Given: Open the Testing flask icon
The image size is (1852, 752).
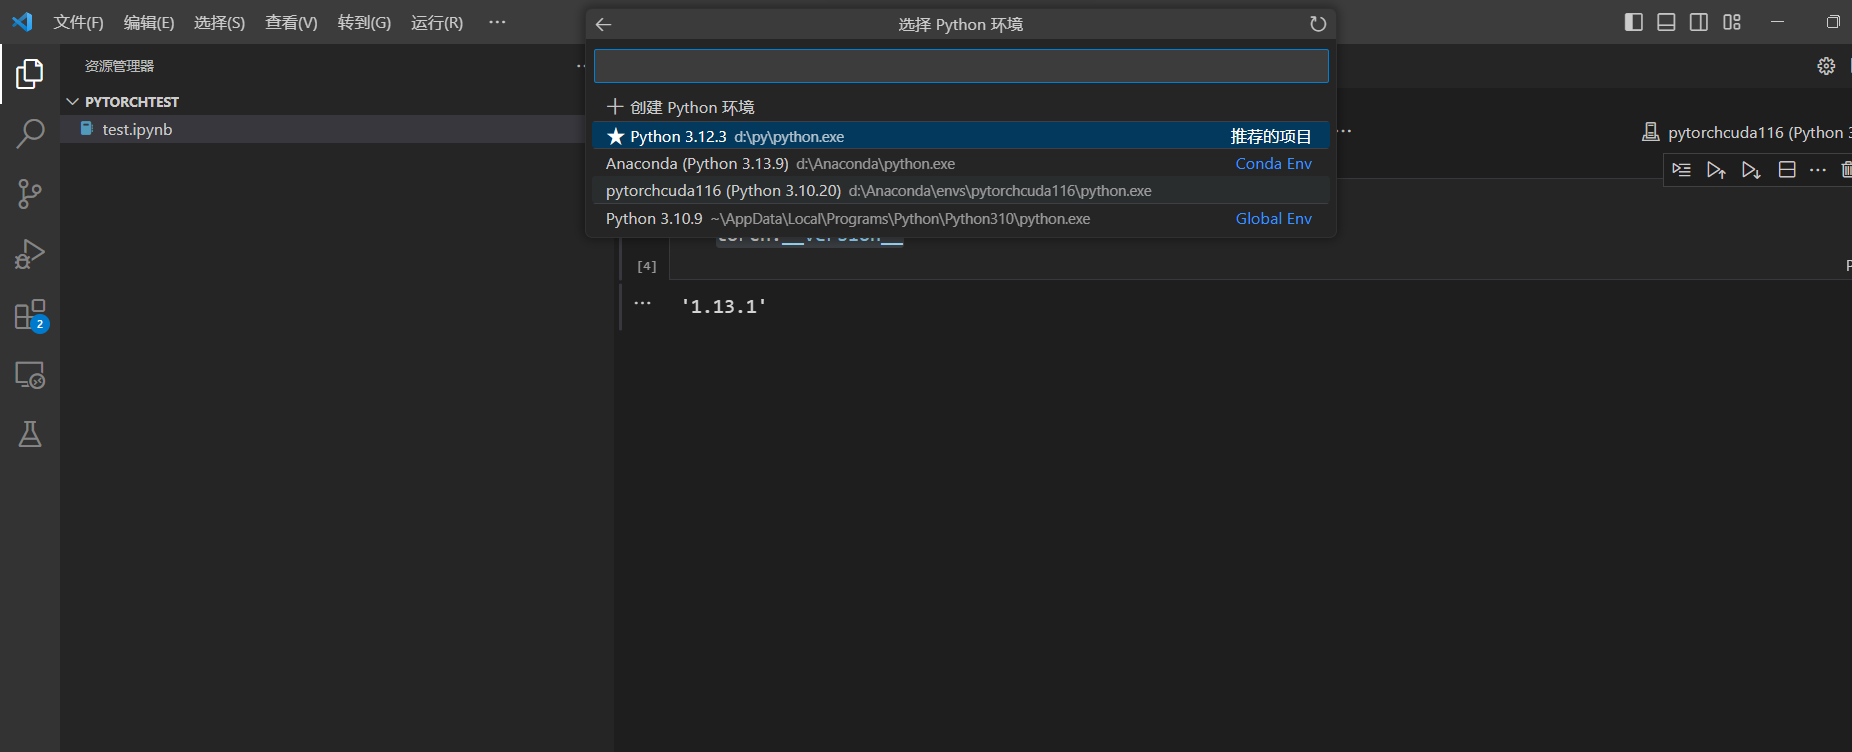Looking at the screenshot, I should coord(30,434).
